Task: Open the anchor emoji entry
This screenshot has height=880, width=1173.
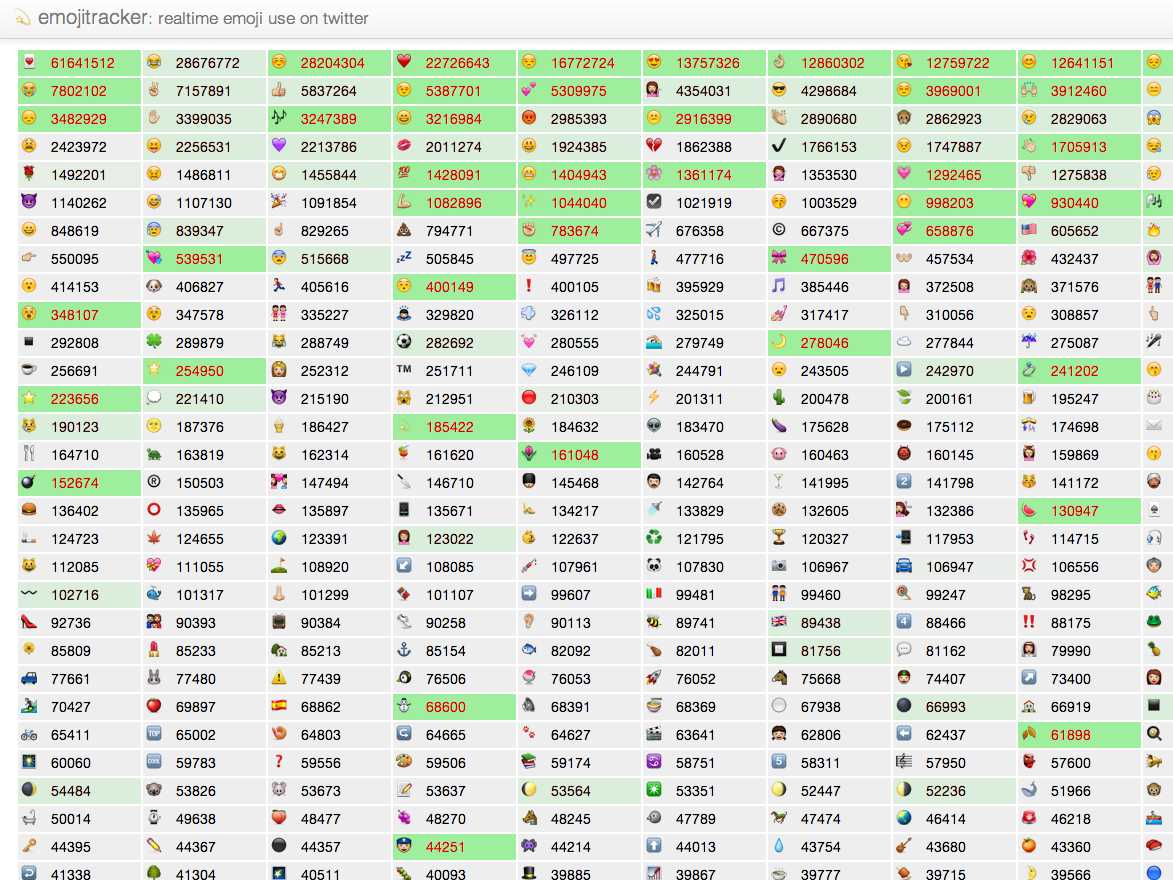Action: [x=404, y=650]
